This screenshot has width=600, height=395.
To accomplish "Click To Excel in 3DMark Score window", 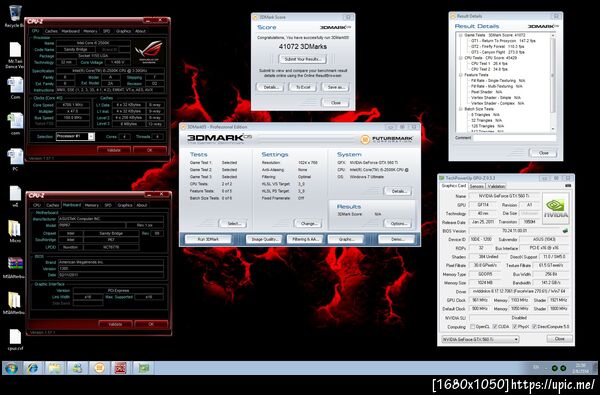I will (x=303, y=87).
